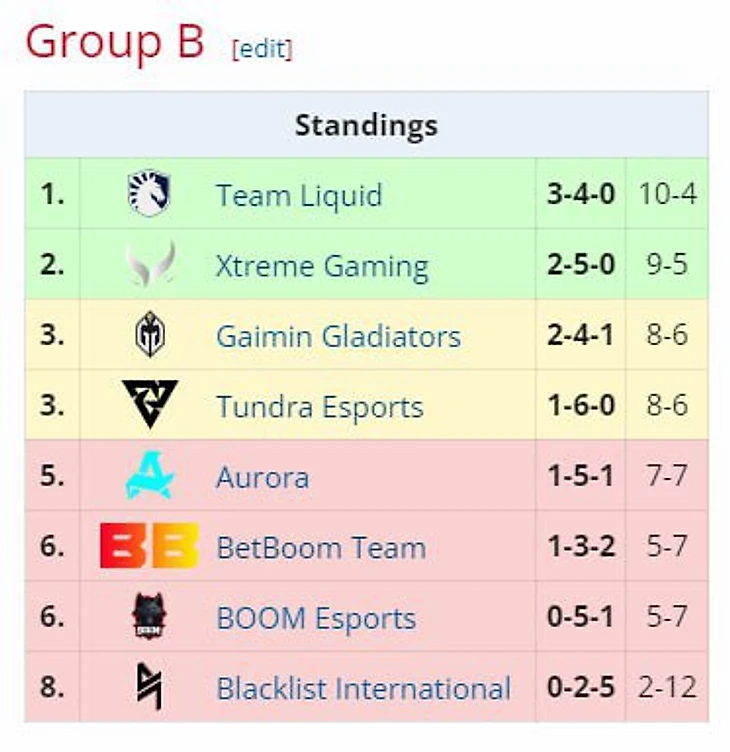This screenshot has width=730, height=752.
Task: Click the BOOM Esports wolf logo
Action: 149,616
